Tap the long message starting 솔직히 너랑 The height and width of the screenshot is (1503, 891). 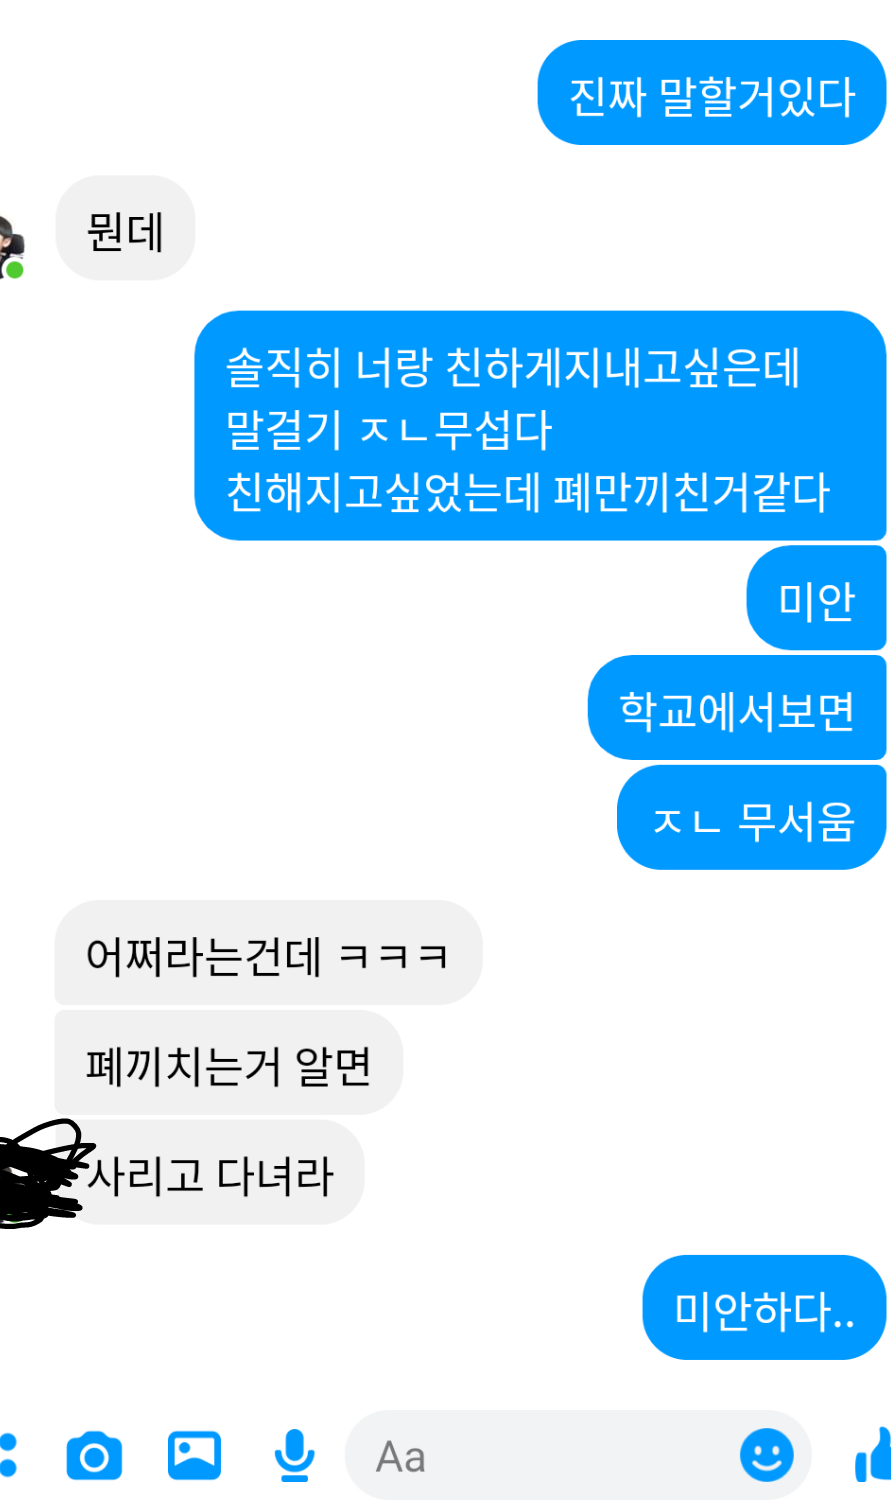tap(540, 426)
